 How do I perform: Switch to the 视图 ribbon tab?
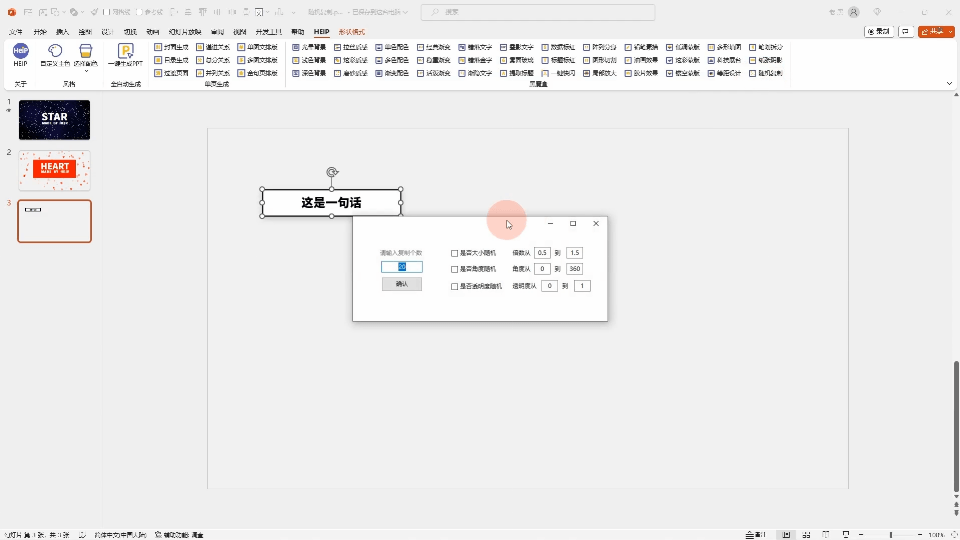pos(240,32)
